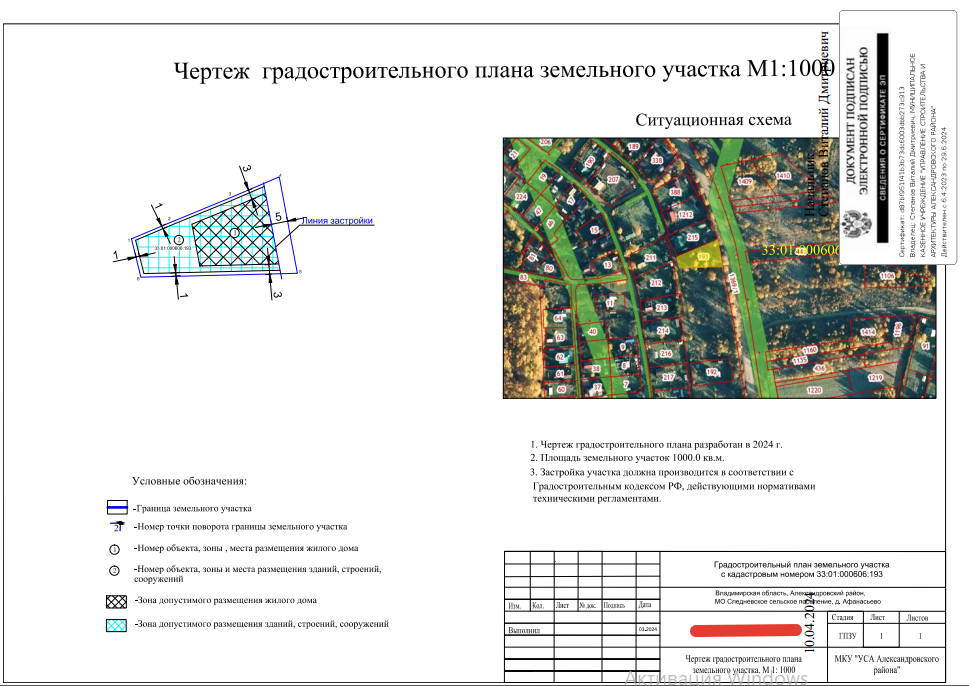Click the red redaction bar in the title block

745,631
